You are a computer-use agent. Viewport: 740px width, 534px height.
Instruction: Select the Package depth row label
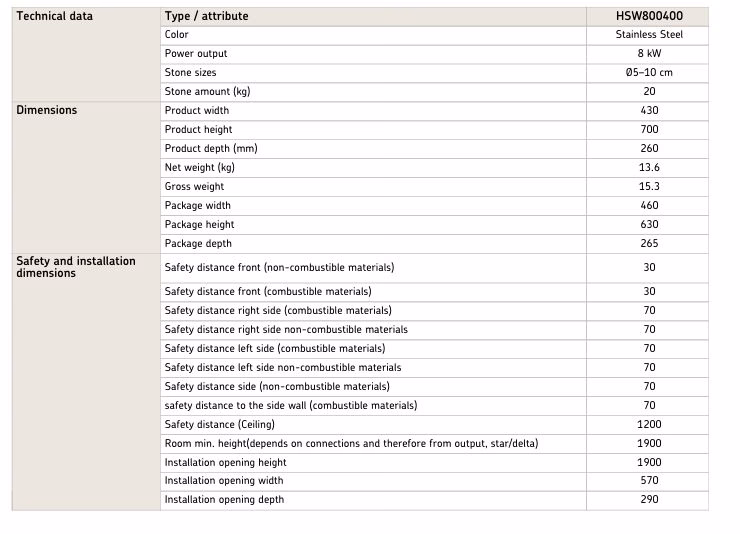click(x=198, y=244)
